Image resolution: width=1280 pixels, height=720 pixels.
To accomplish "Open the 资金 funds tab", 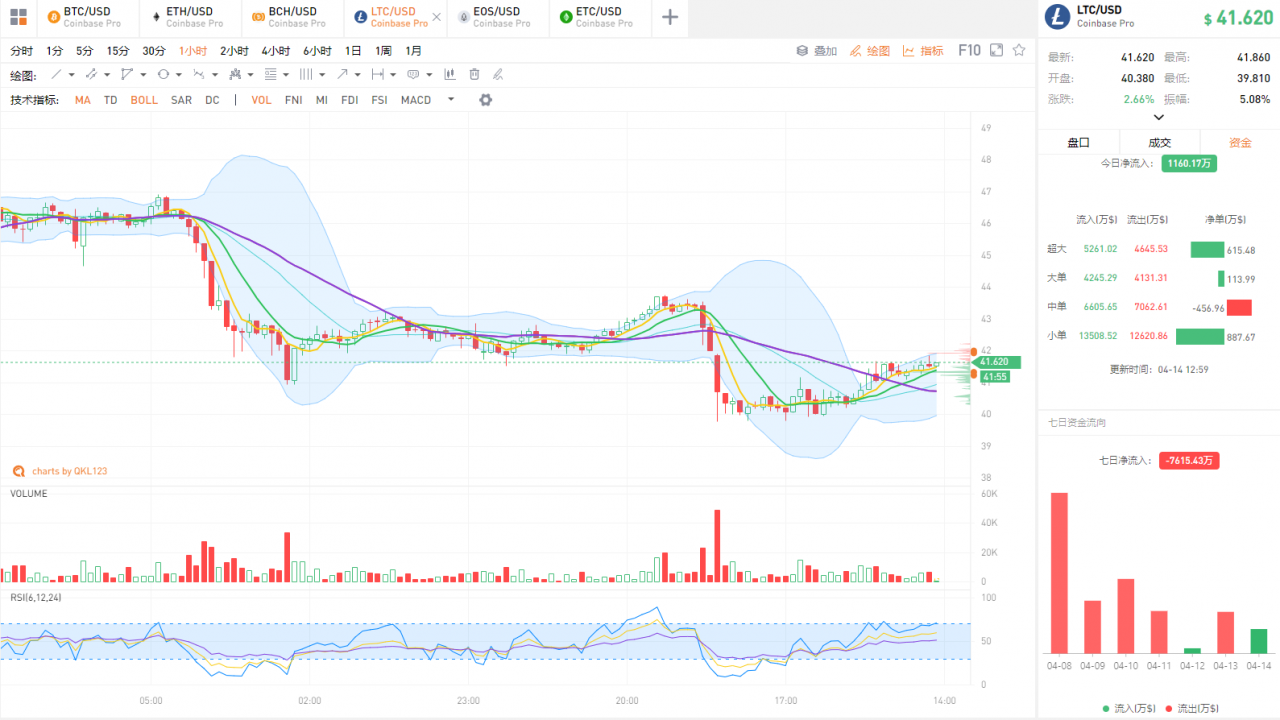I will 1240,142.
